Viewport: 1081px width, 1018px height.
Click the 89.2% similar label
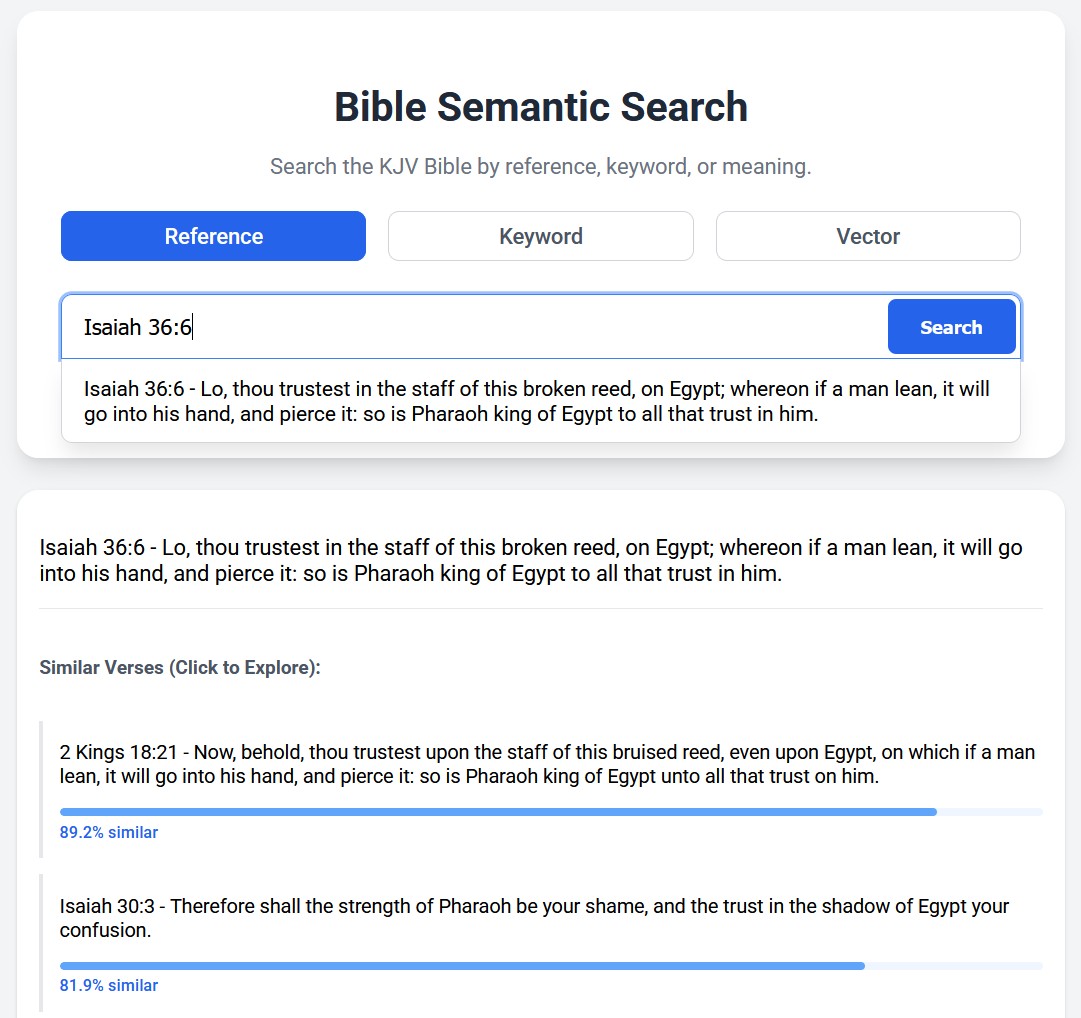coord(109,832)
